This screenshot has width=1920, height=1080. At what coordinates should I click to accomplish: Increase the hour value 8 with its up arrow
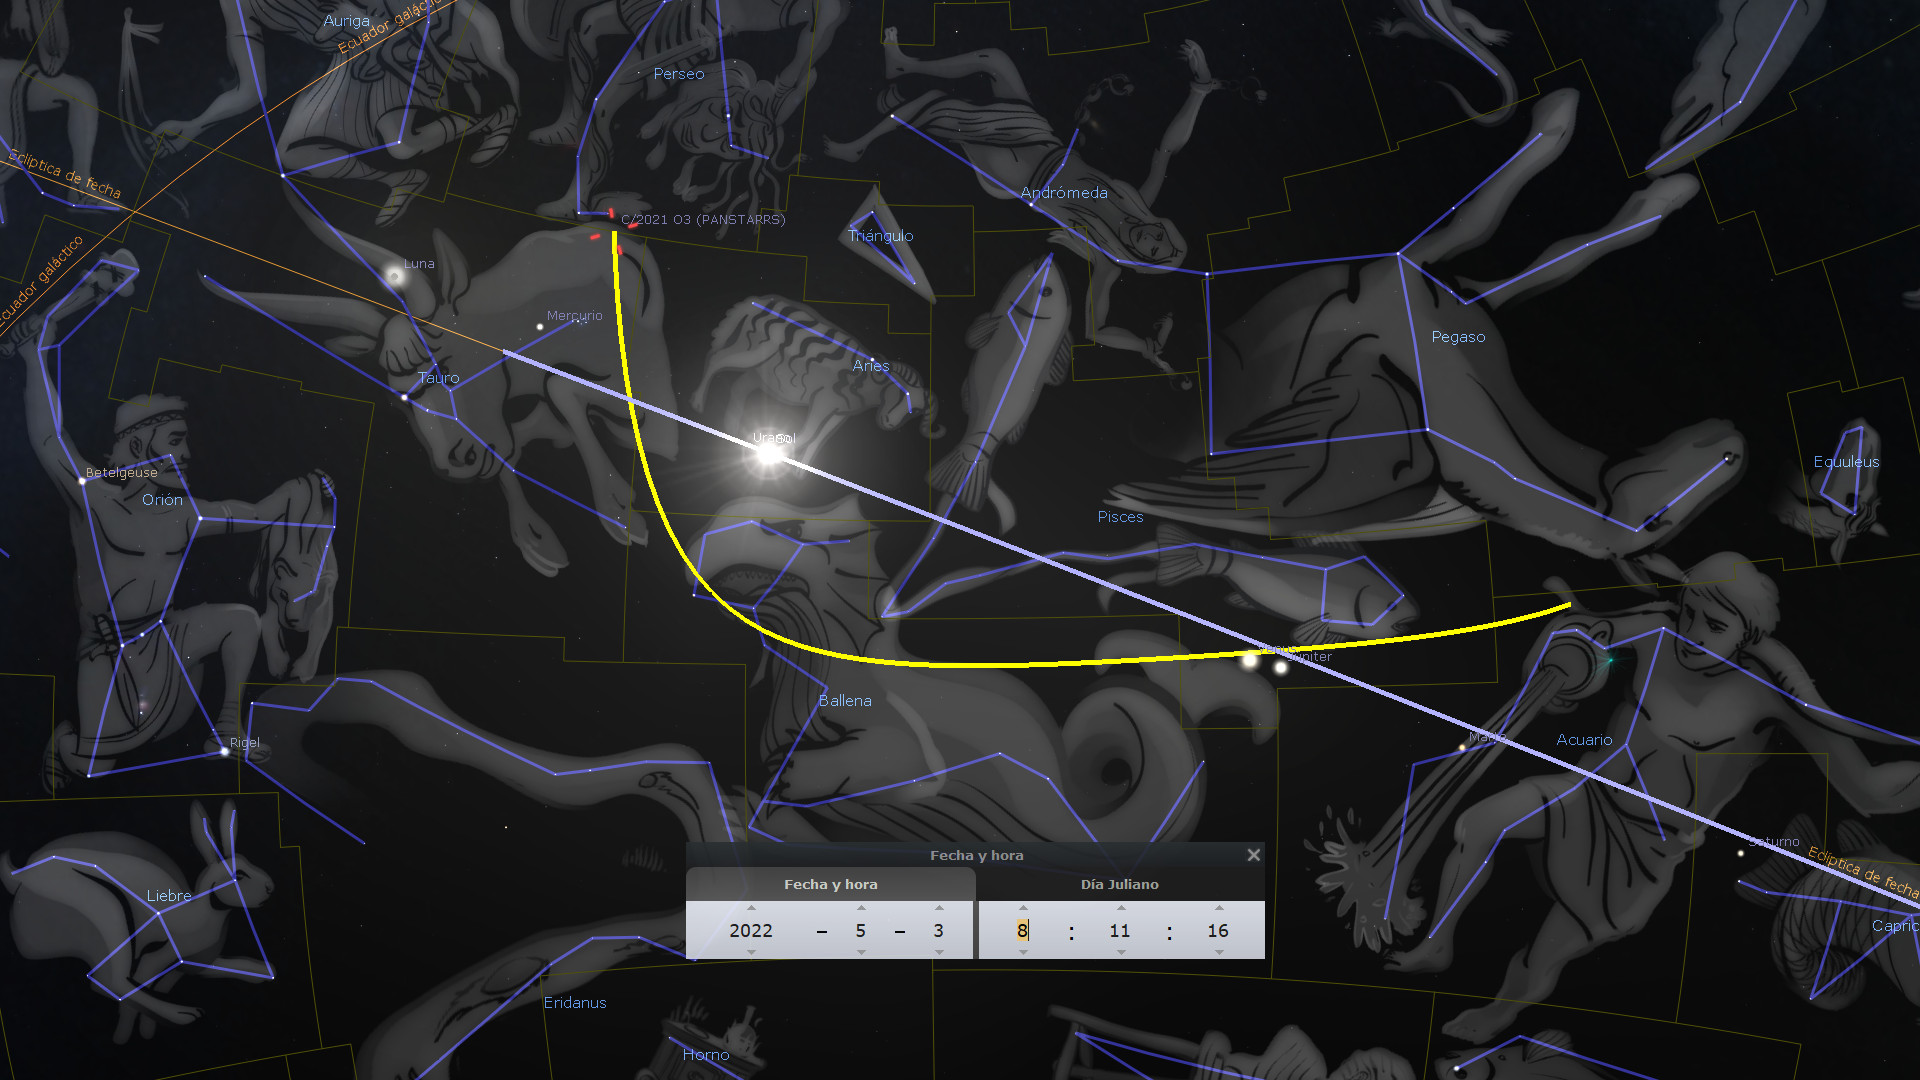pos(1023,908)
